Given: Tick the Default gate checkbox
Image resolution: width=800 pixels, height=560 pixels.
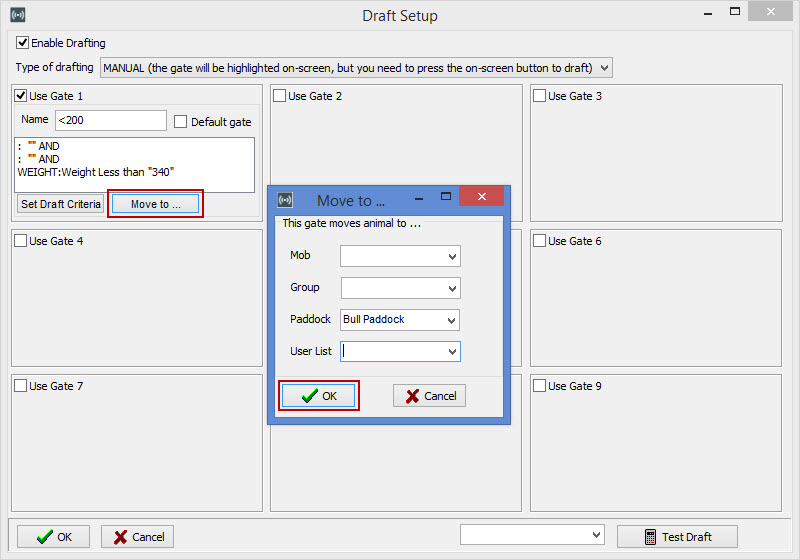Looking at the screenshot, I should click(x=180, y=121).
